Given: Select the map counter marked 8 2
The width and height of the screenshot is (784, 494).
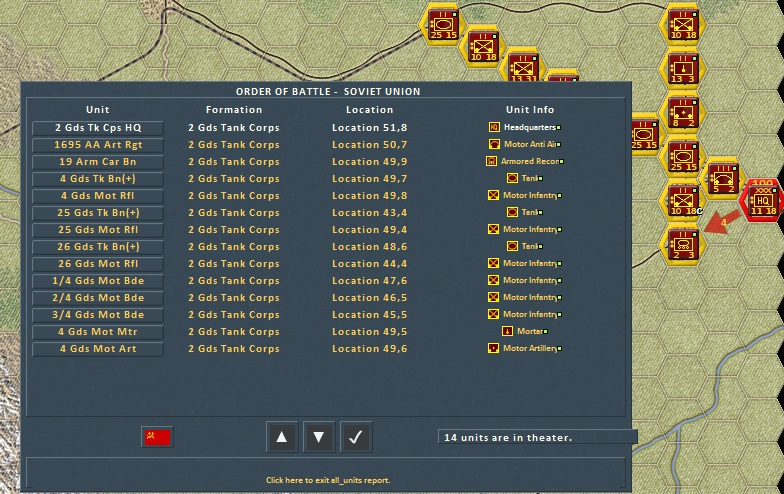Looking at the screenshot, I should tap(682, 112).
